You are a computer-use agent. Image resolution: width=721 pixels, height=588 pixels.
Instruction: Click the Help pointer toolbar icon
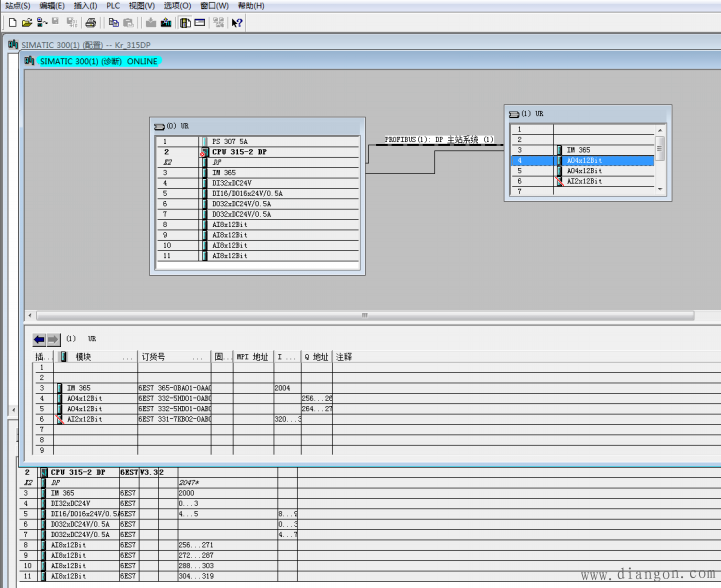point(237,22)
